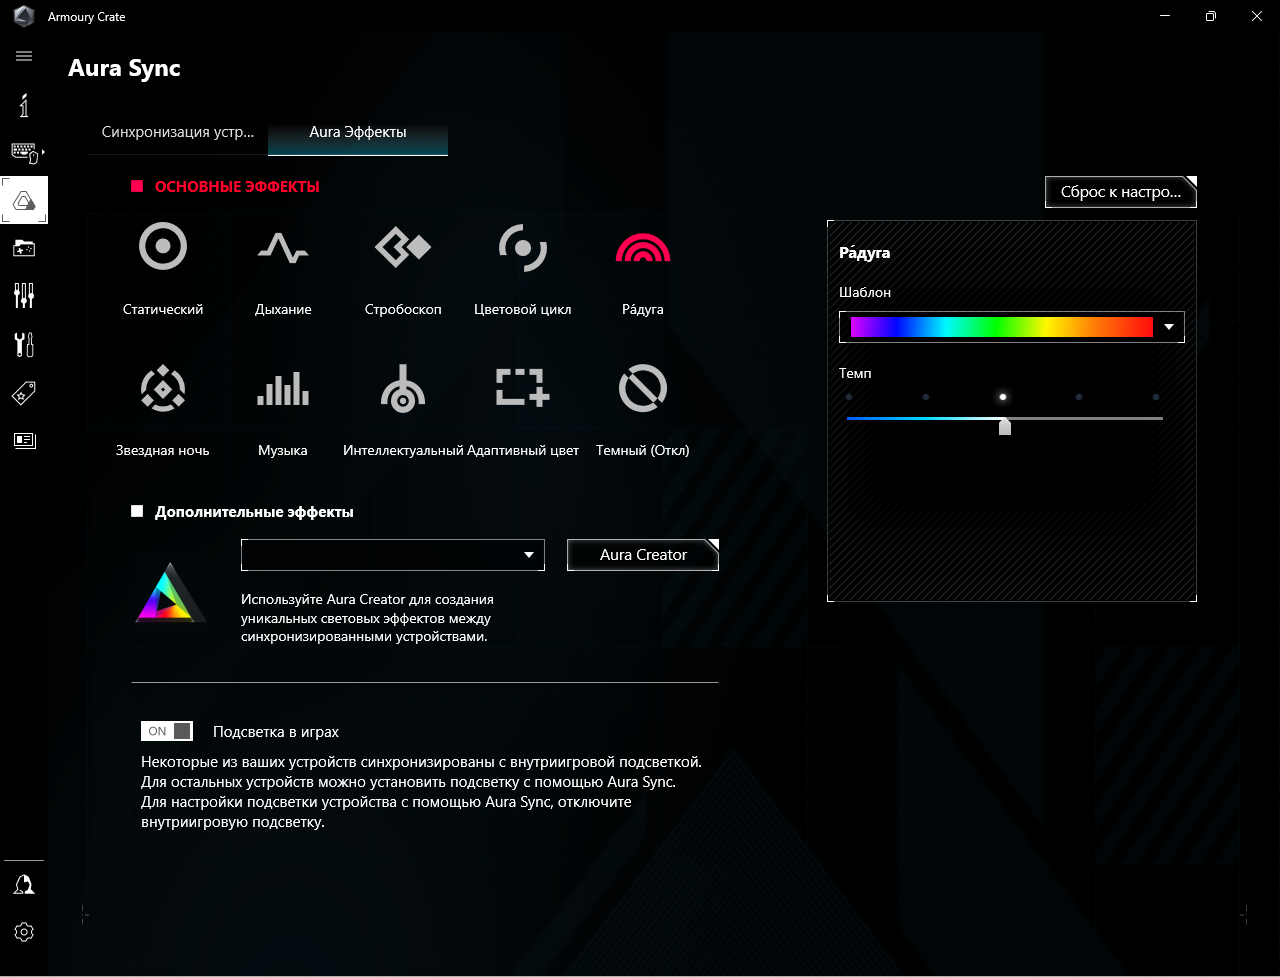This screenshot has height=977, width=1280.
Task: Click the Aura Creator prism logo
Action: [171, 594]
